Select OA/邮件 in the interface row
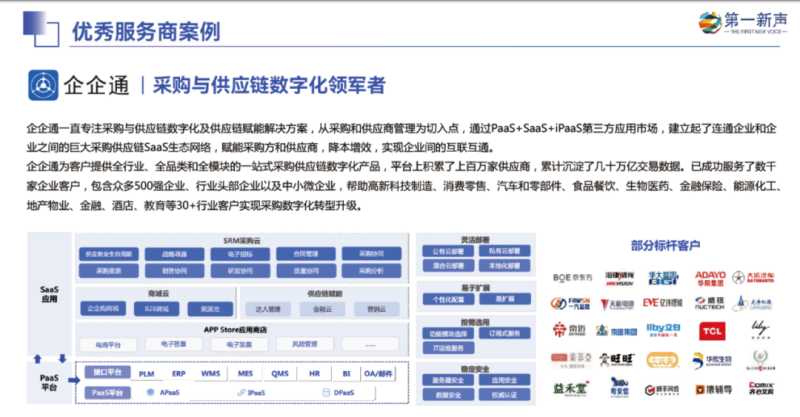 click(381, 373)
